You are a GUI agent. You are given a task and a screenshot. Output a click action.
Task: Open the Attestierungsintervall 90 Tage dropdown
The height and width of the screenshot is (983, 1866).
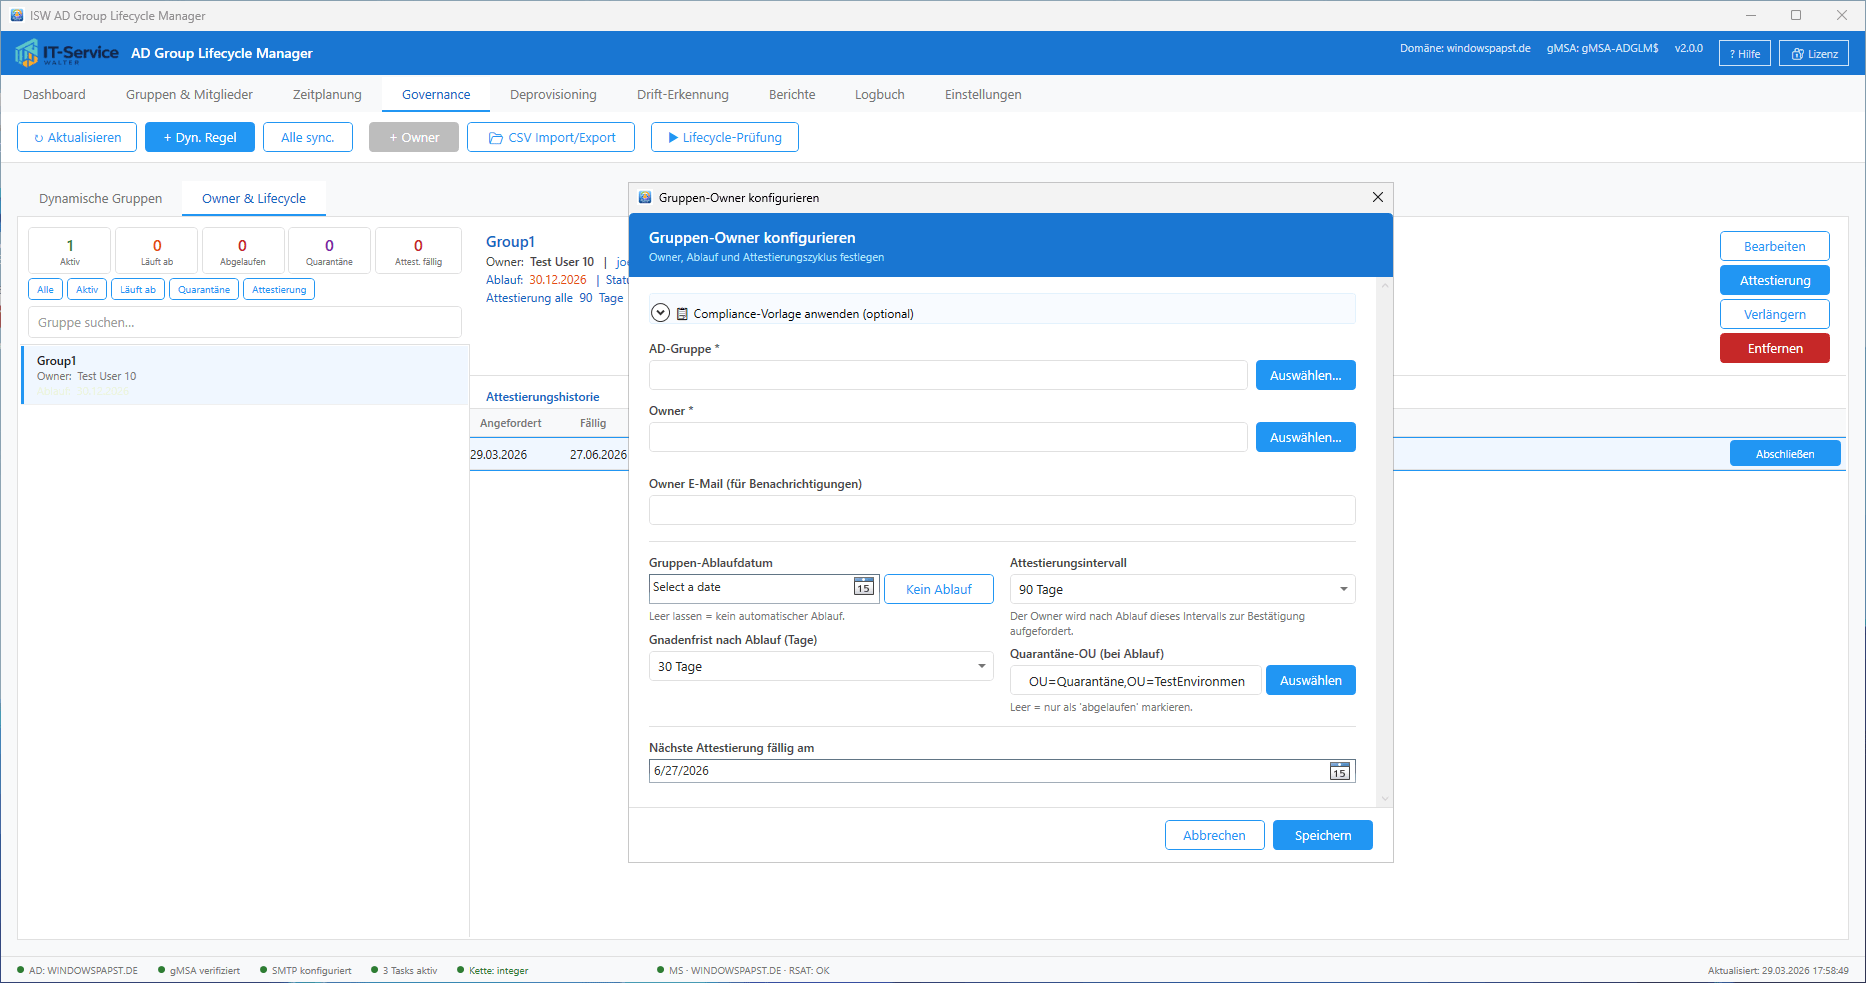tap(1182, 590)
